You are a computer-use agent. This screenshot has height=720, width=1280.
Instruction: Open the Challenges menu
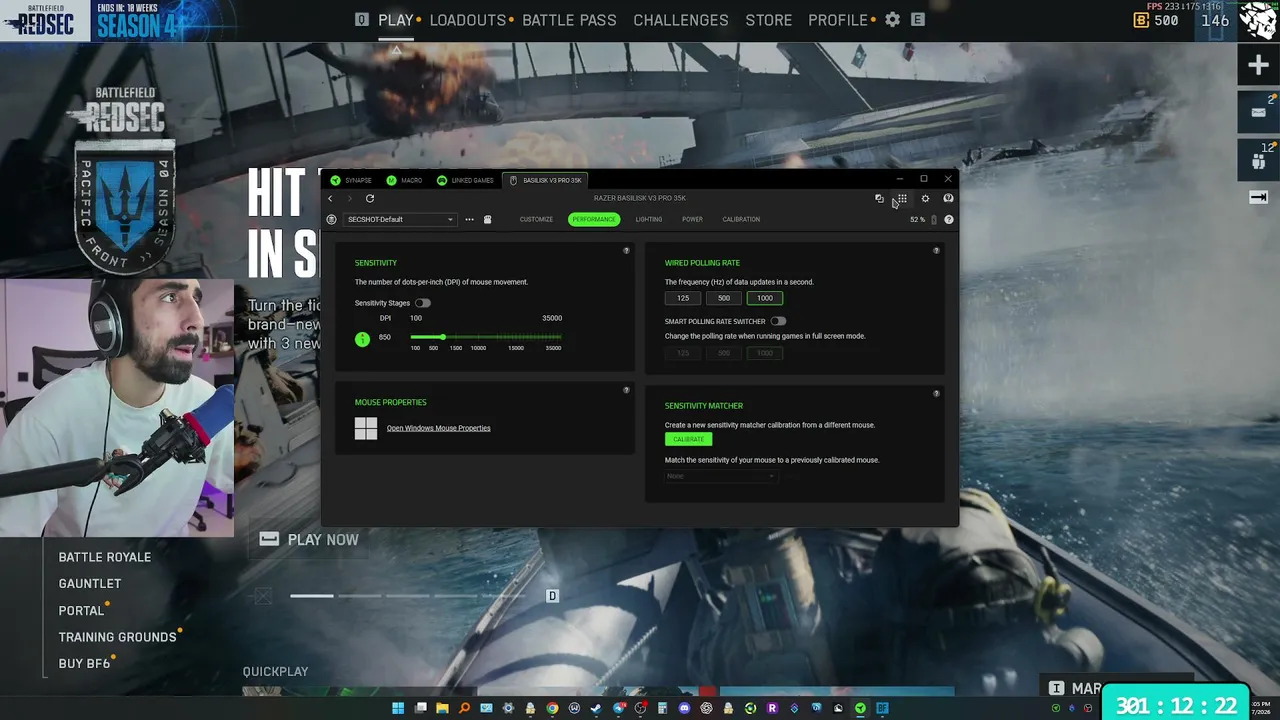pyautogui.click(x=681, y=20)
